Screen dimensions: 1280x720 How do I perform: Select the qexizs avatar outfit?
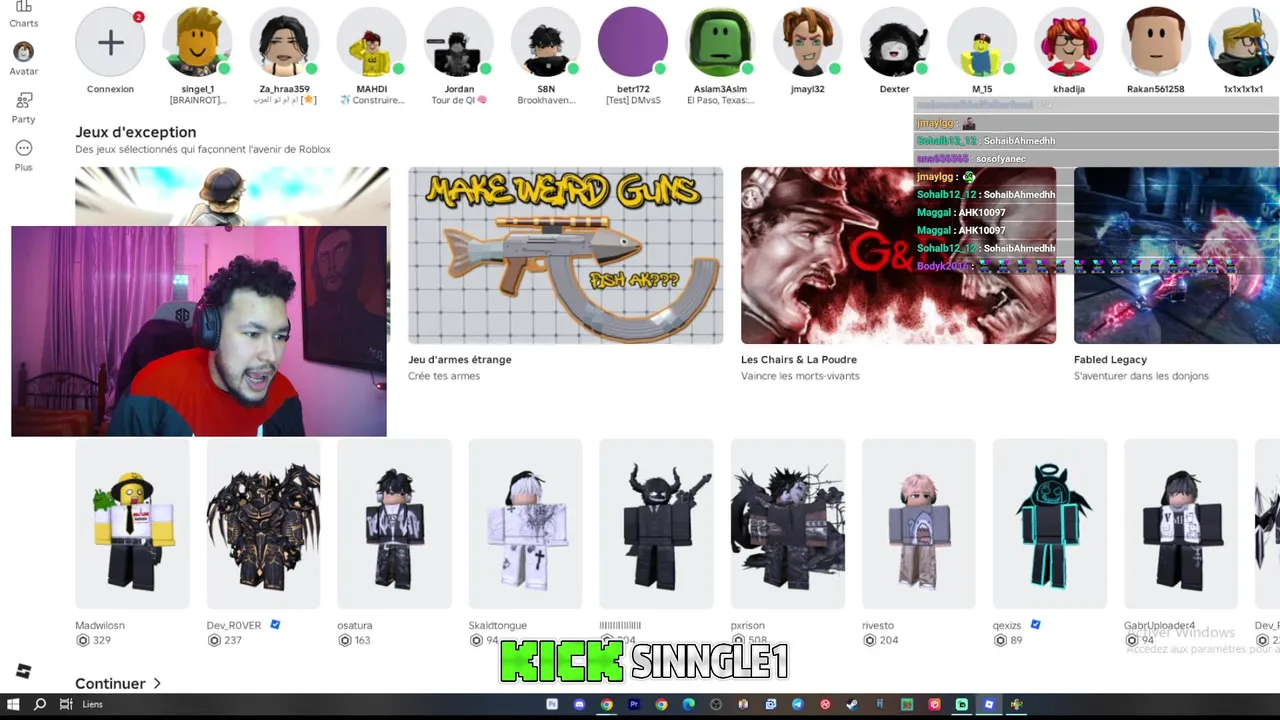click(x=1049, y=524)
